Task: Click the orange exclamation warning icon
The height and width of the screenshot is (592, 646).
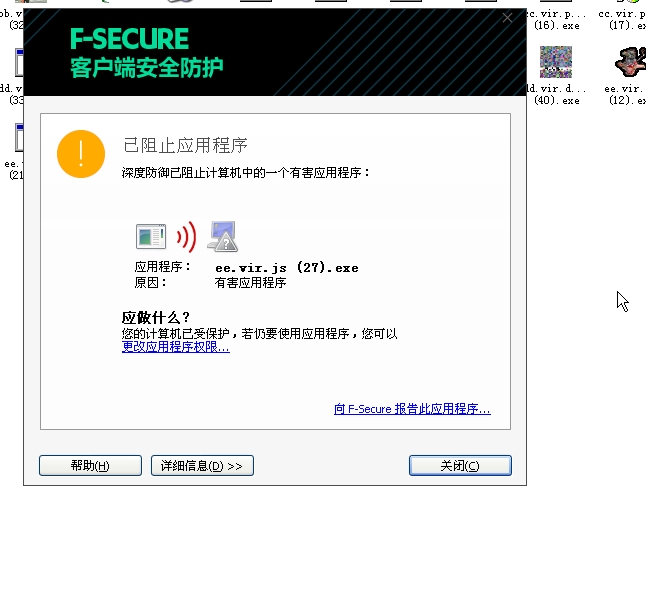Action: 81,154
